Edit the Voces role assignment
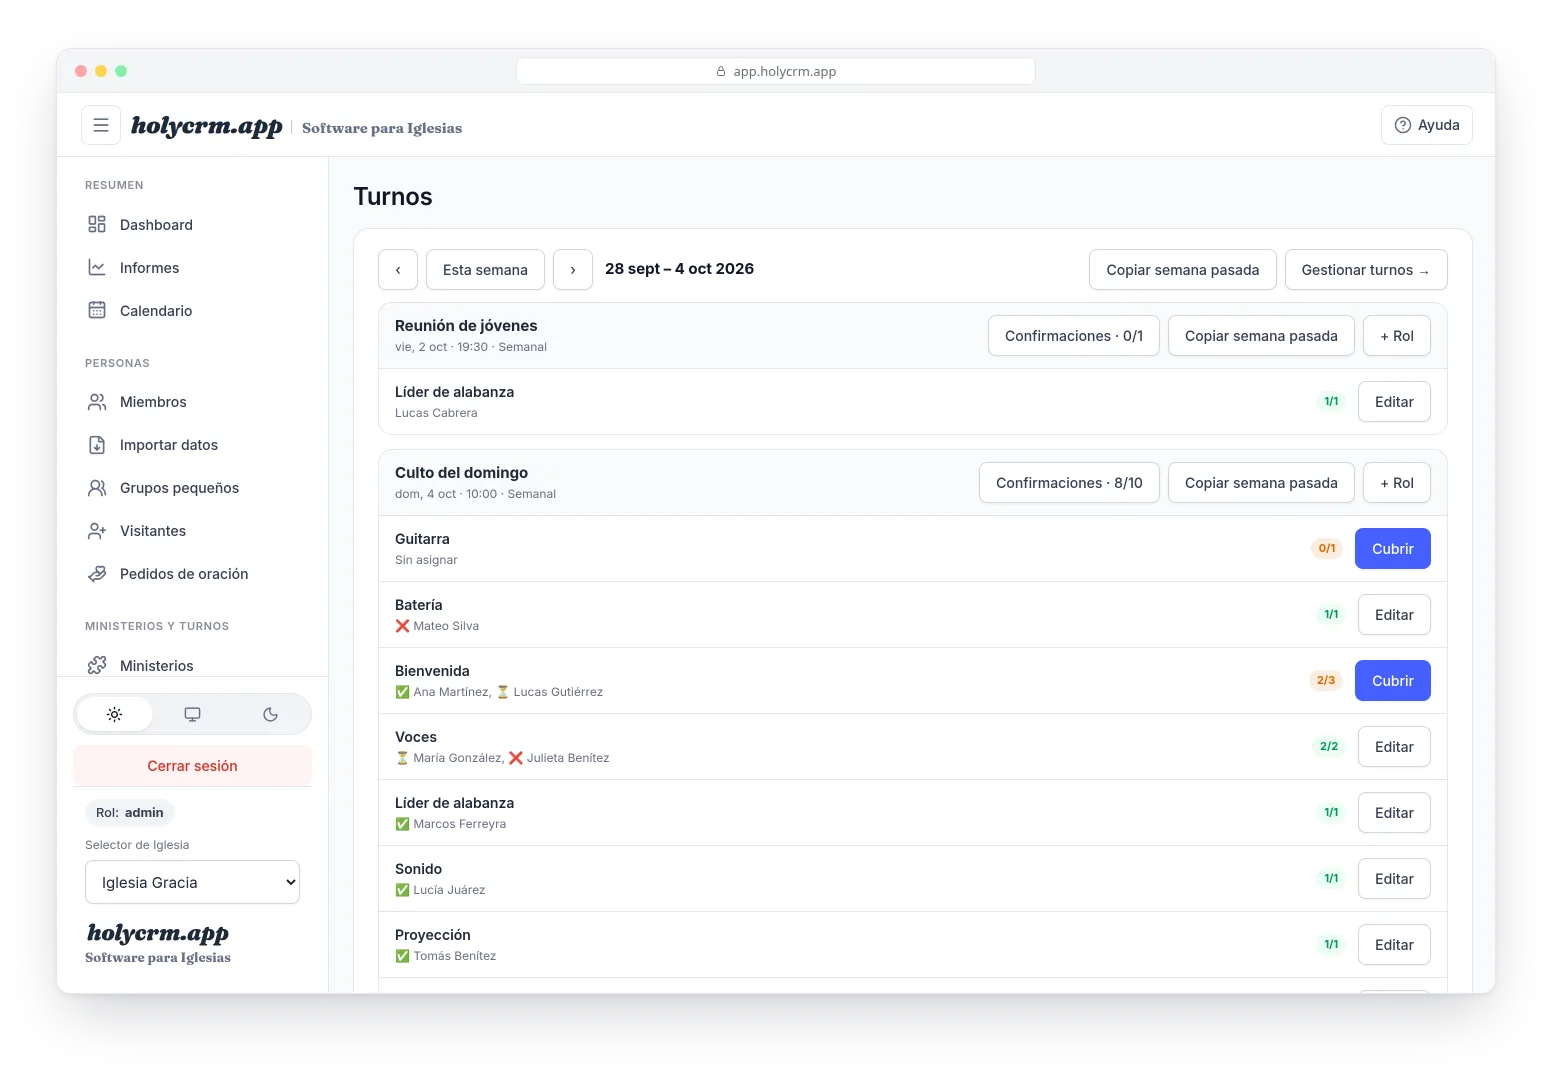The image size is (1552, 1066). [1394, 746]
